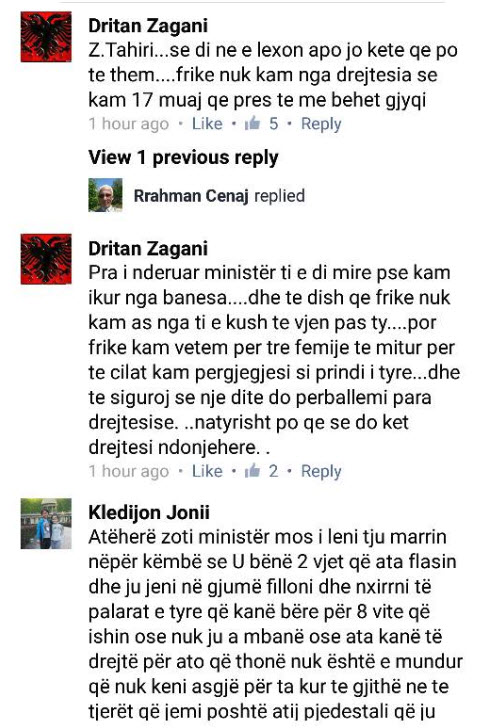Open Kledijon Jonii profile name link
This screenshot has width=503, height=728.
pyautogui.click(x=149, y=512)
